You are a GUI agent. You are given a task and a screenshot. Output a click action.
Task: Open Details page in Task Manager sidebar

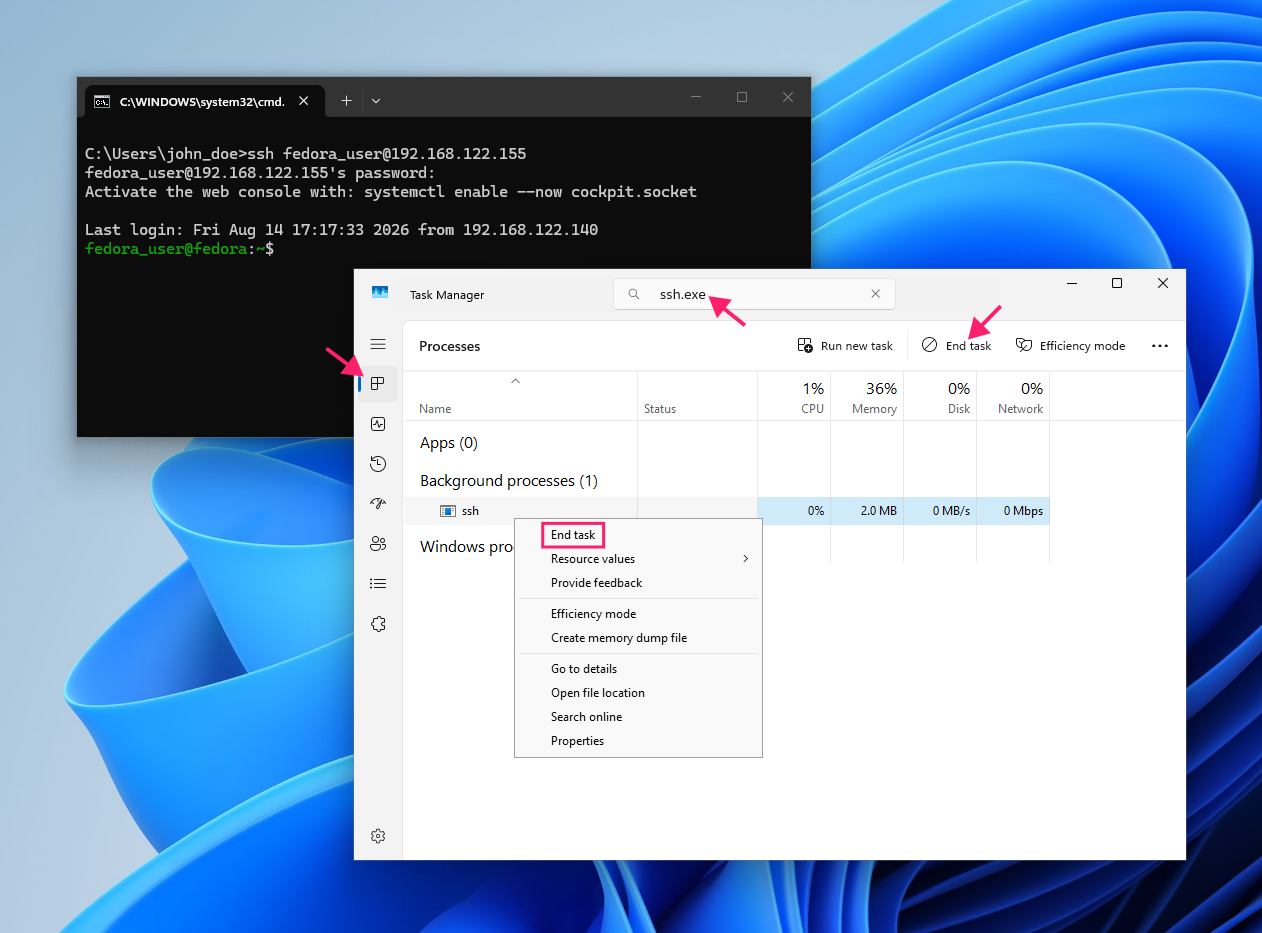(378, 583)
